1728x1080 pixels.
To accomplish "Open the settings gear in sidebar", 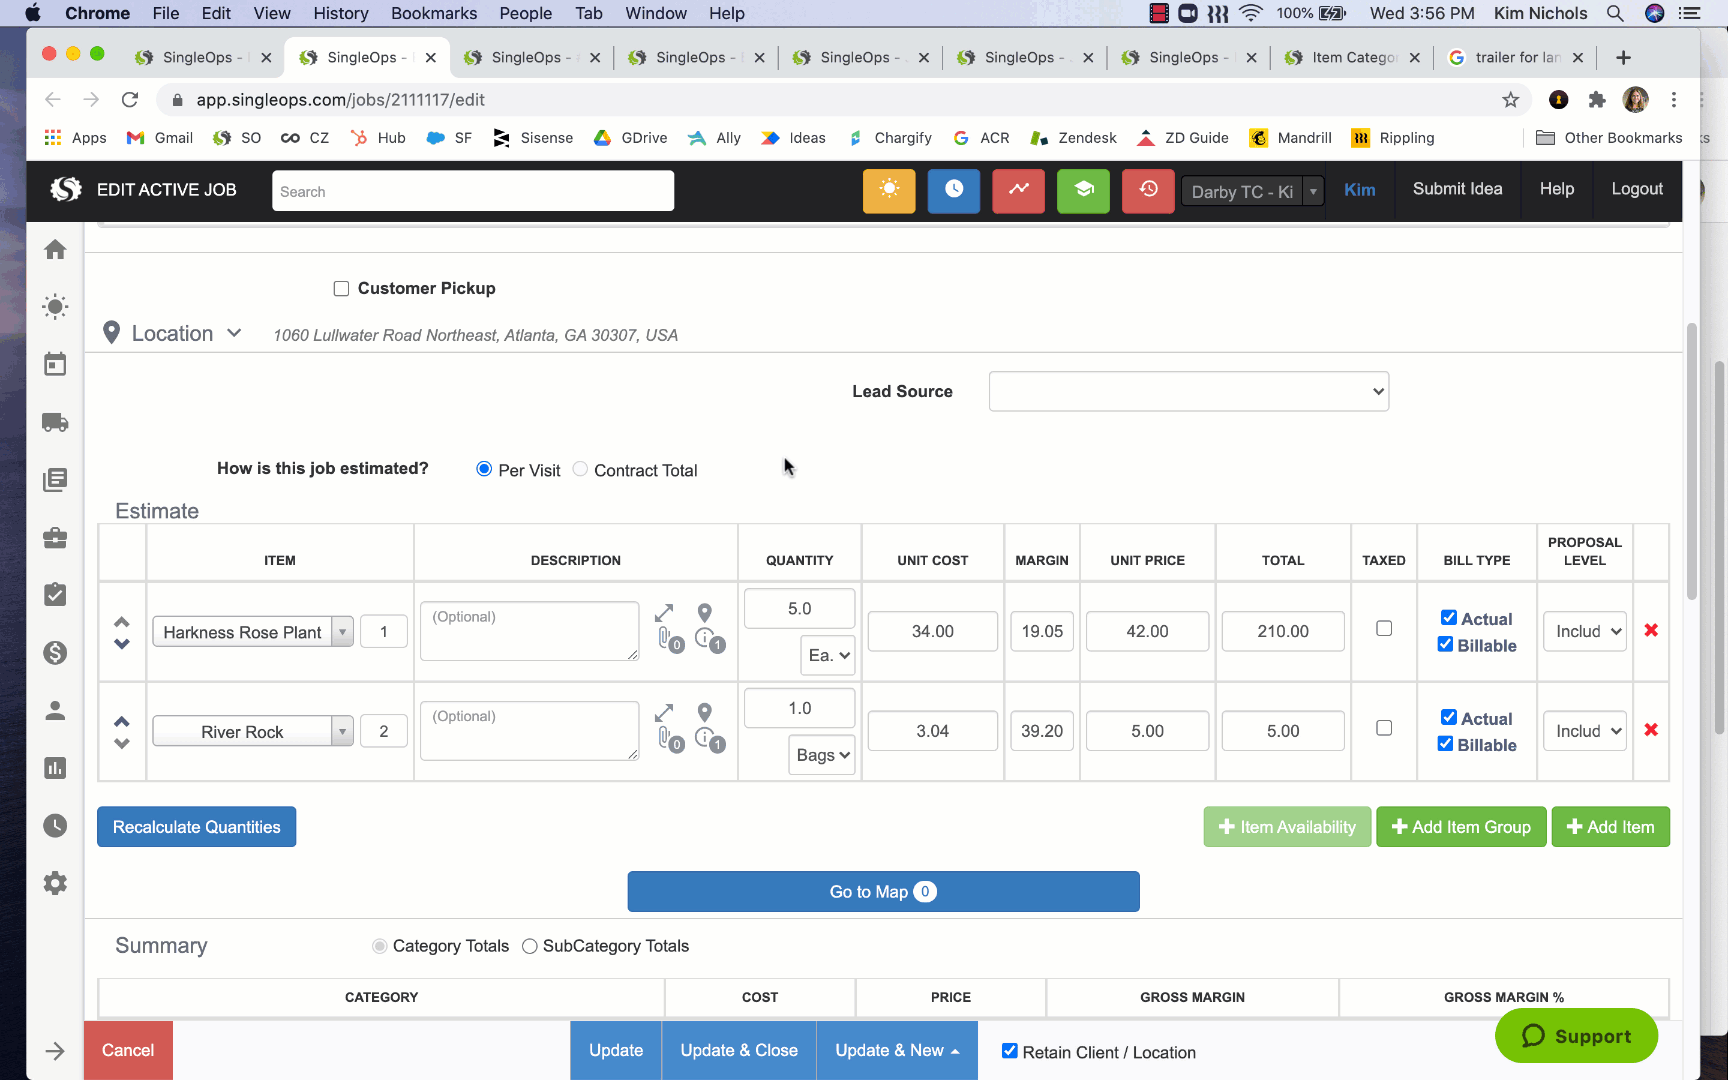I will [55, 883].
